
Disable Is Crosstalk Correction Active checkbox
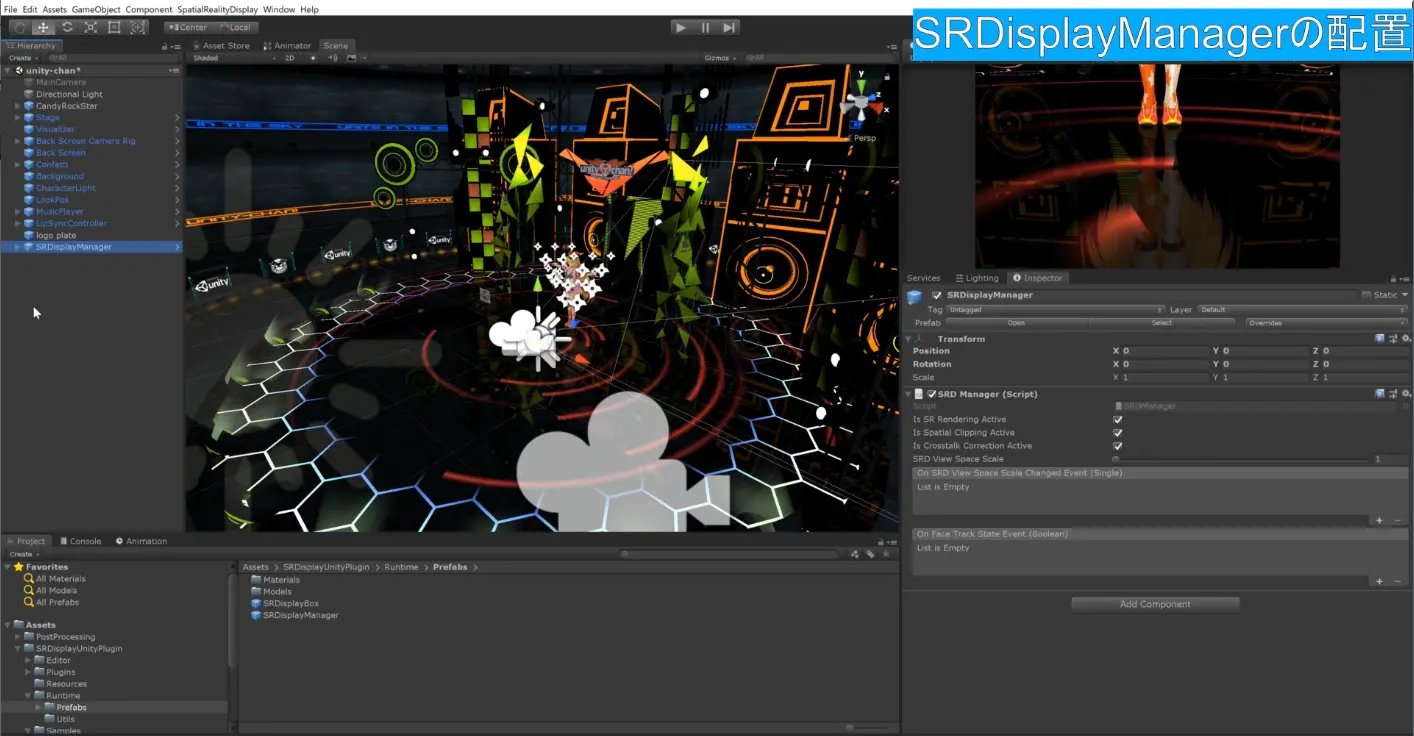pos(1117,446)
